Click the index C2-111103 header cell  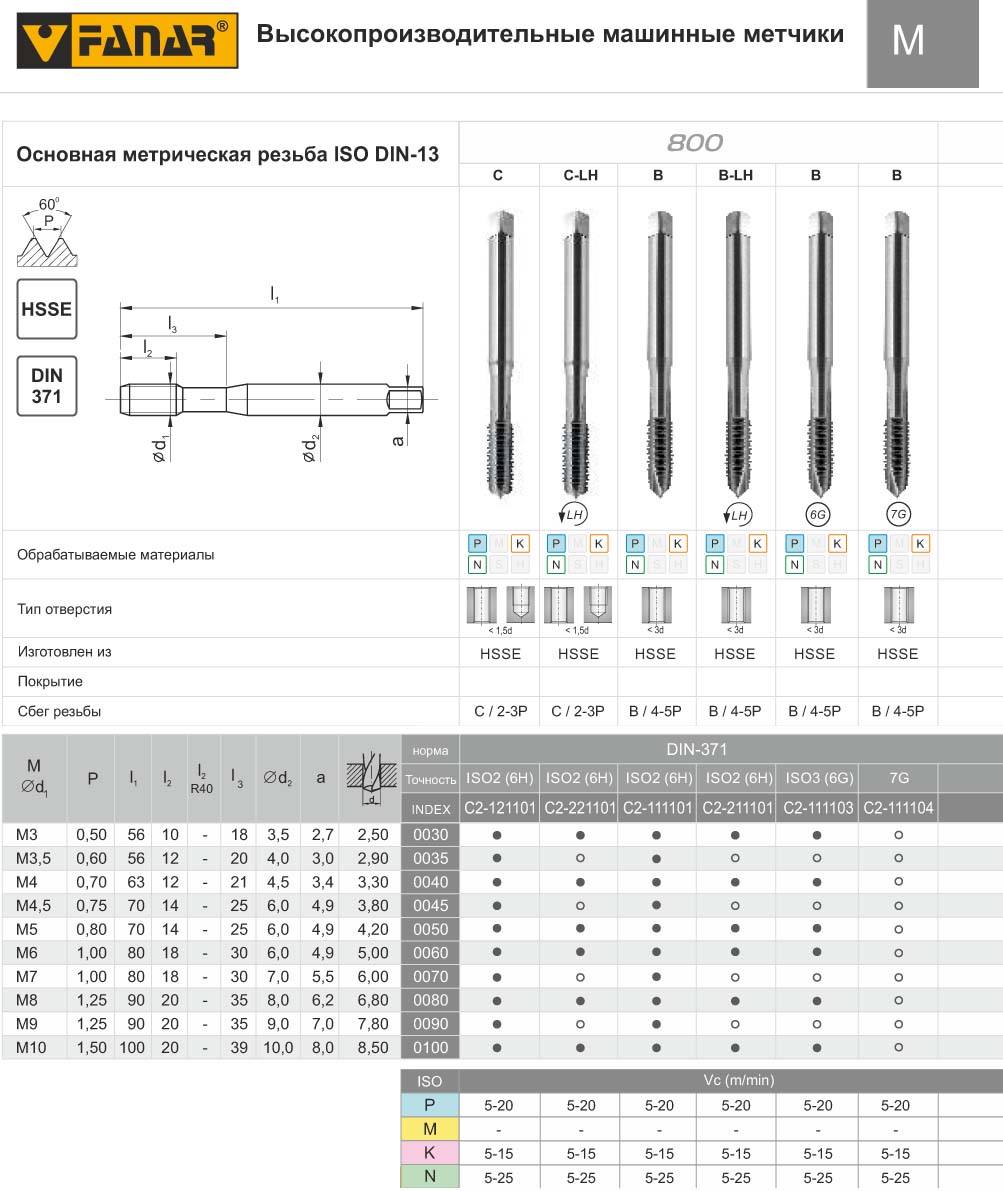[x=818, y=808]
